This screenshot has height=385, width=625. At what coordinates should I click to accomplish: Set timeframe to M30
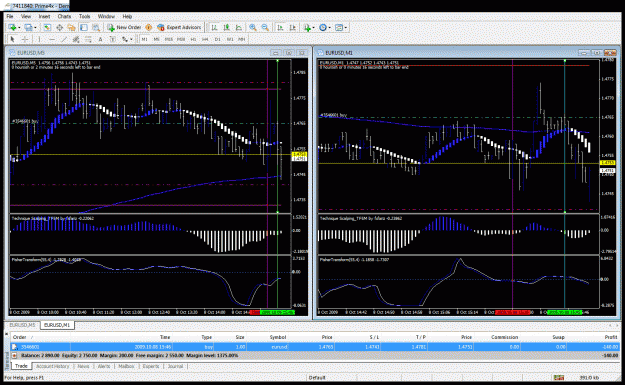coord(181,39)
